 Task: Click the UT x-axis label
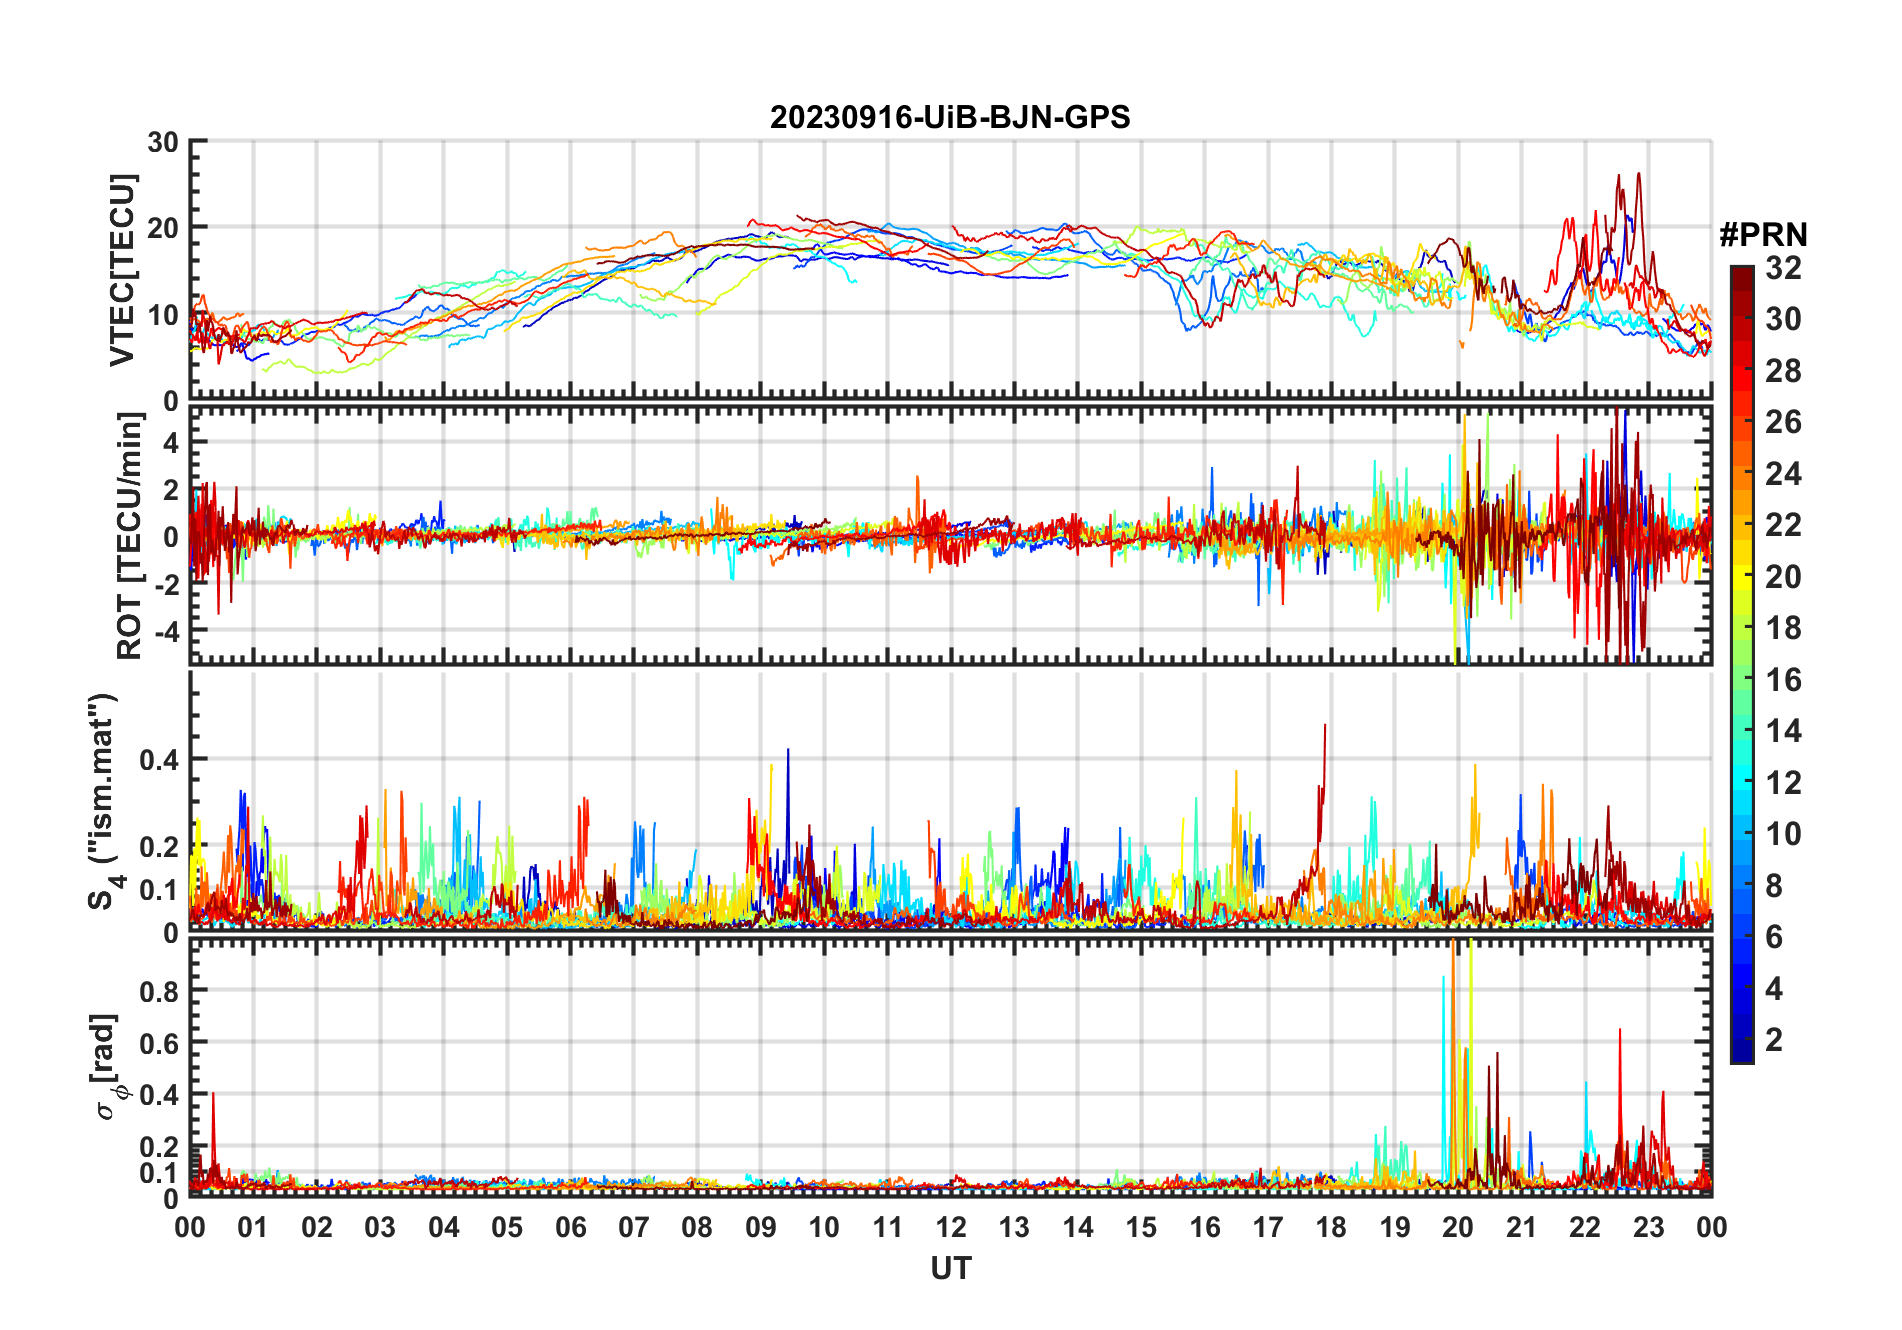click(x=950, y=1268)
